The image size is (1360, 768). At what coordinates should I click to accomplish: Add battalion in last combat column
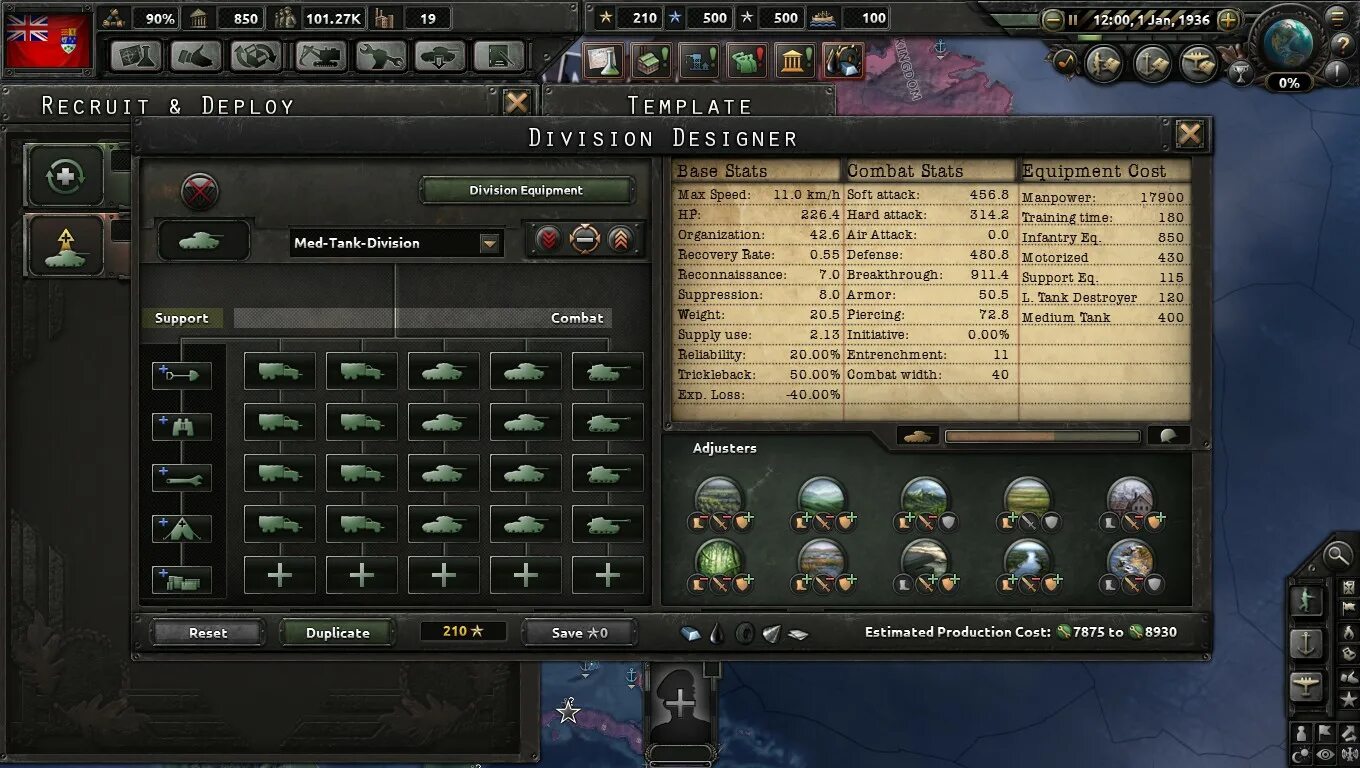[x=607, y=575]
